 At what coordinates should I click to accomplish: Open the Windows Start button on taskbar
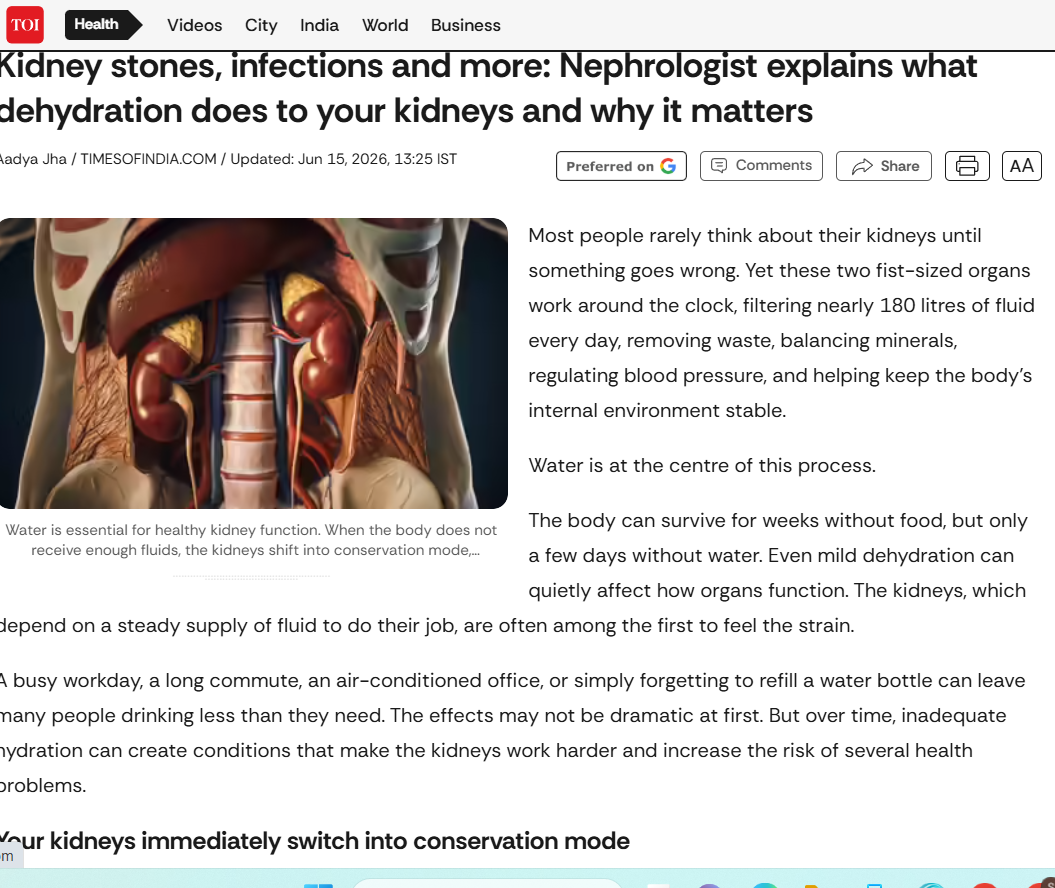coord(318,885)
